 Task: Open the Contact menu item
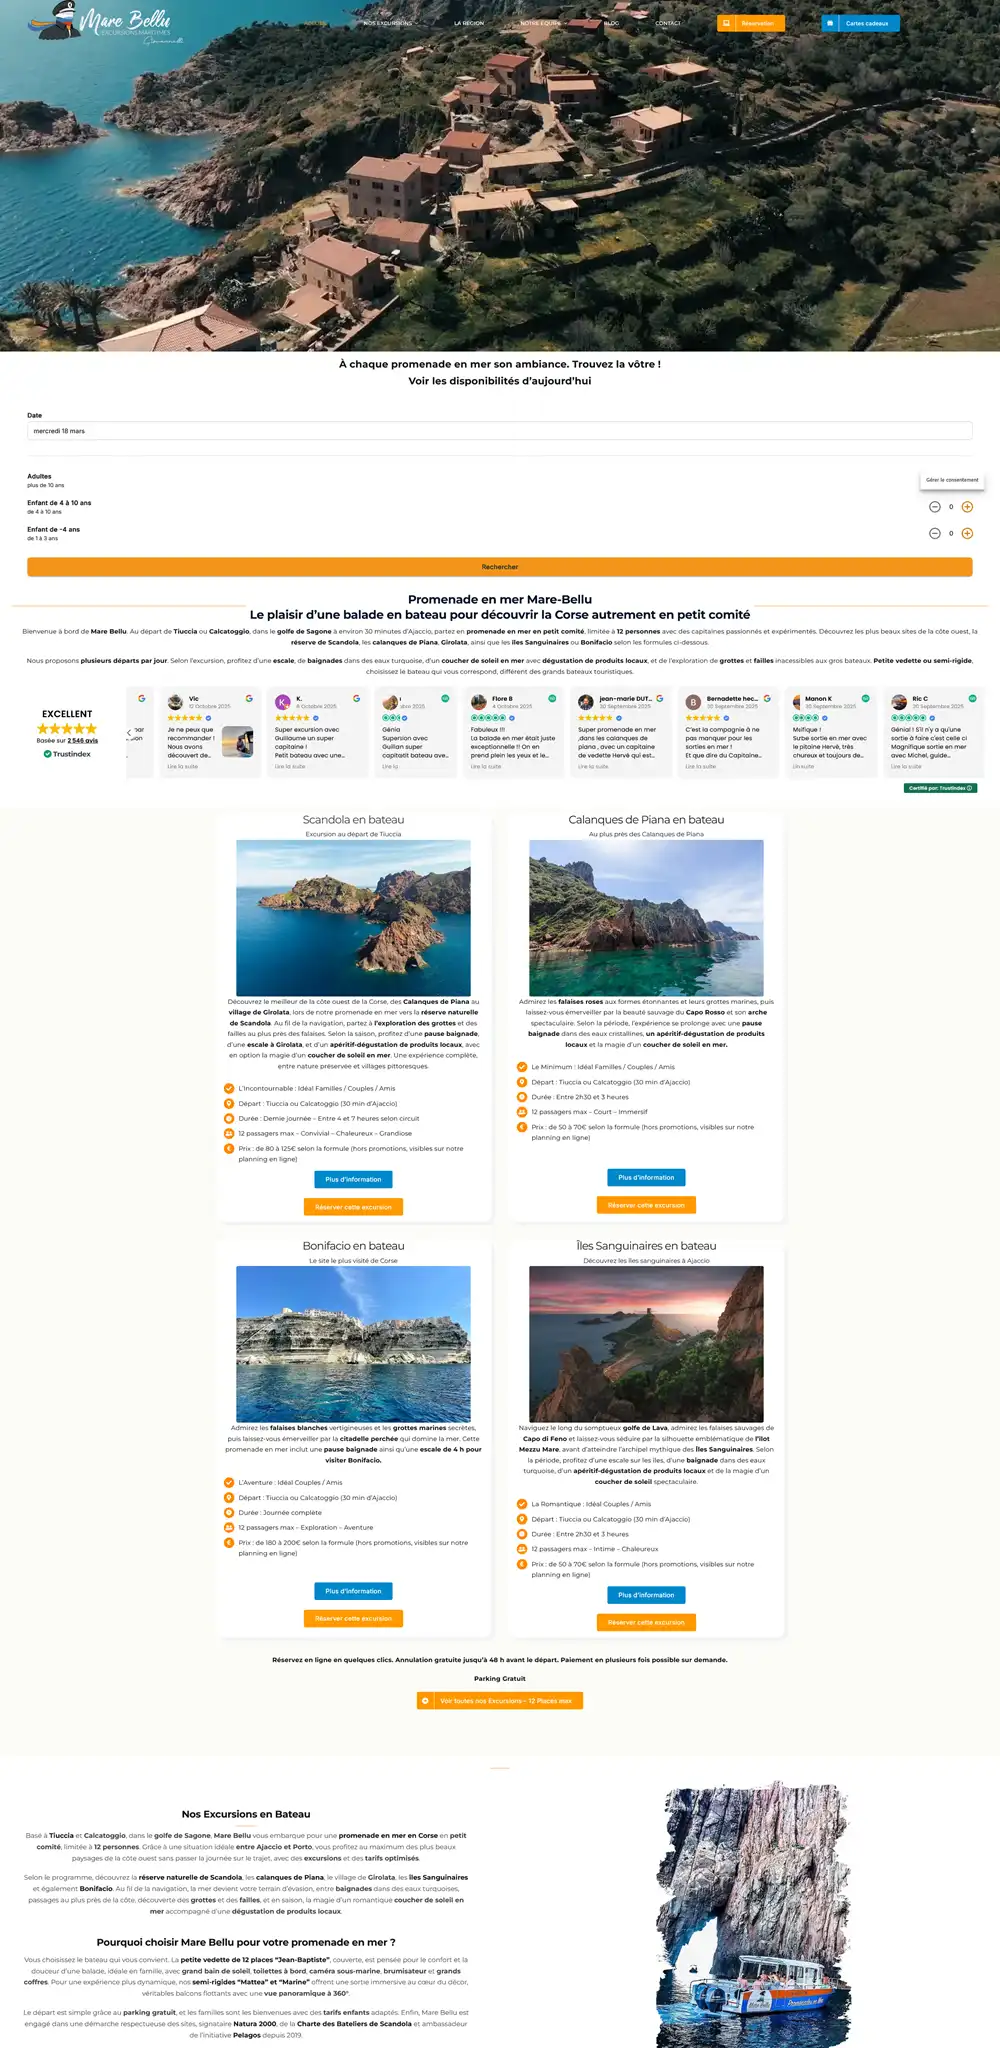click(667, 23)
